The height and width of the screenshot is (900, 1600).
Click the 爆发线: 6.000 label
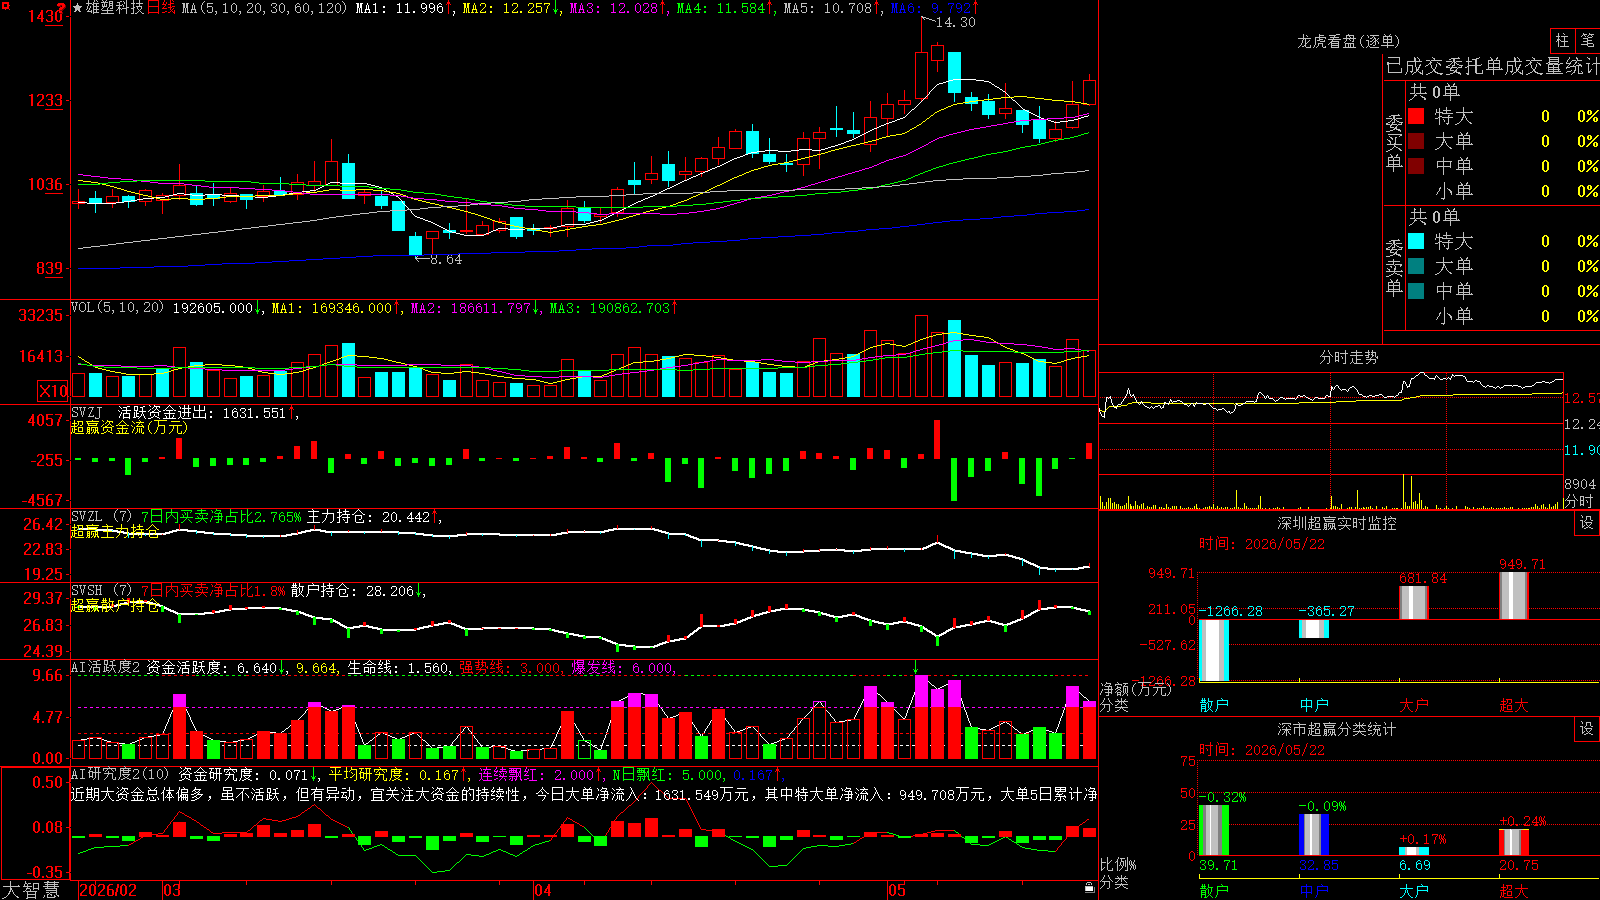coord(623,668)
